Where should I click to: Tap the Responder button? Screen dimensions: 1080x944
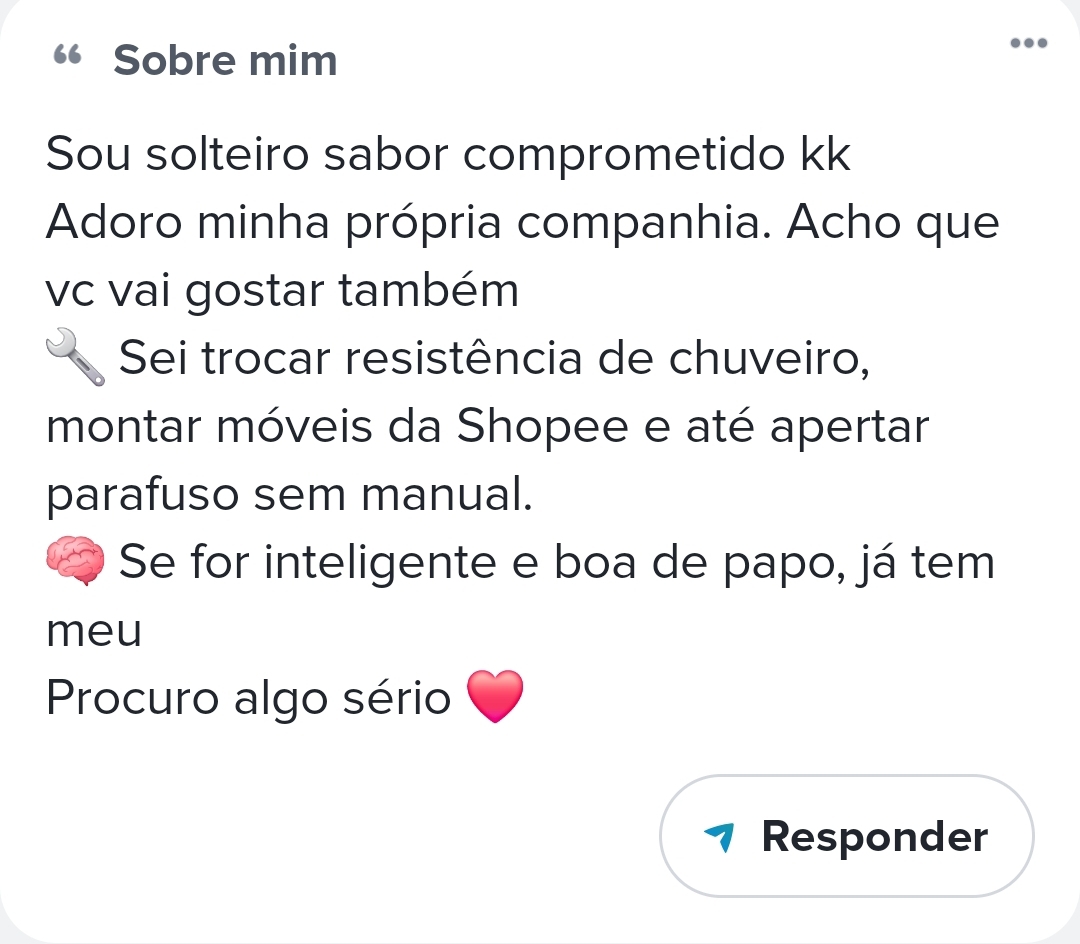(x=846, y=836)
